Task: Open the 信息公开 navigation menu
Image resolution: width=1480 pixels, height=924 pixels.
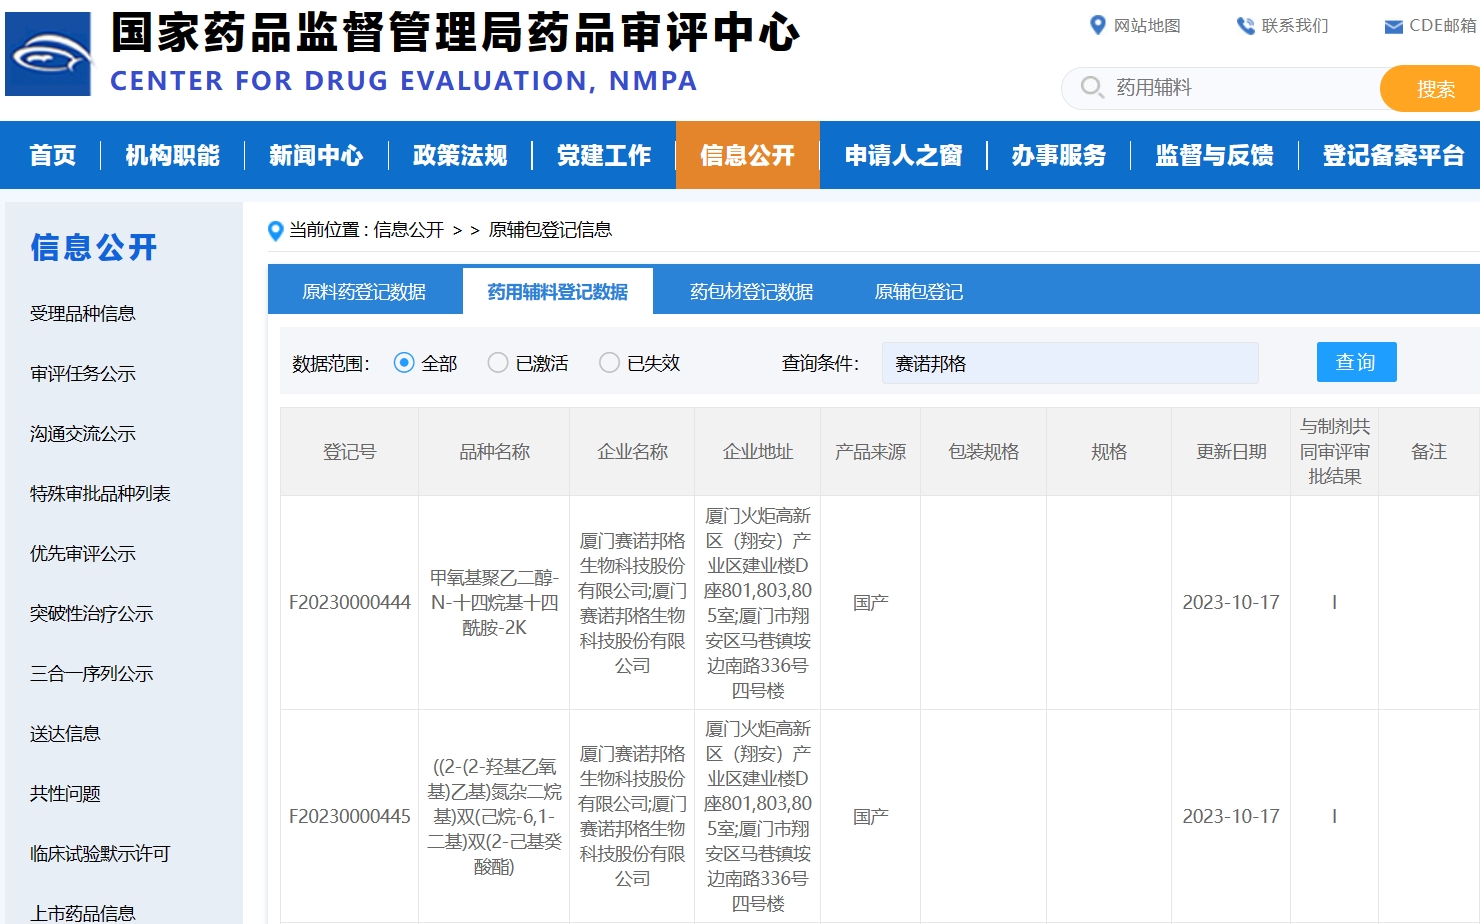Action: click(x=747, y=155)
